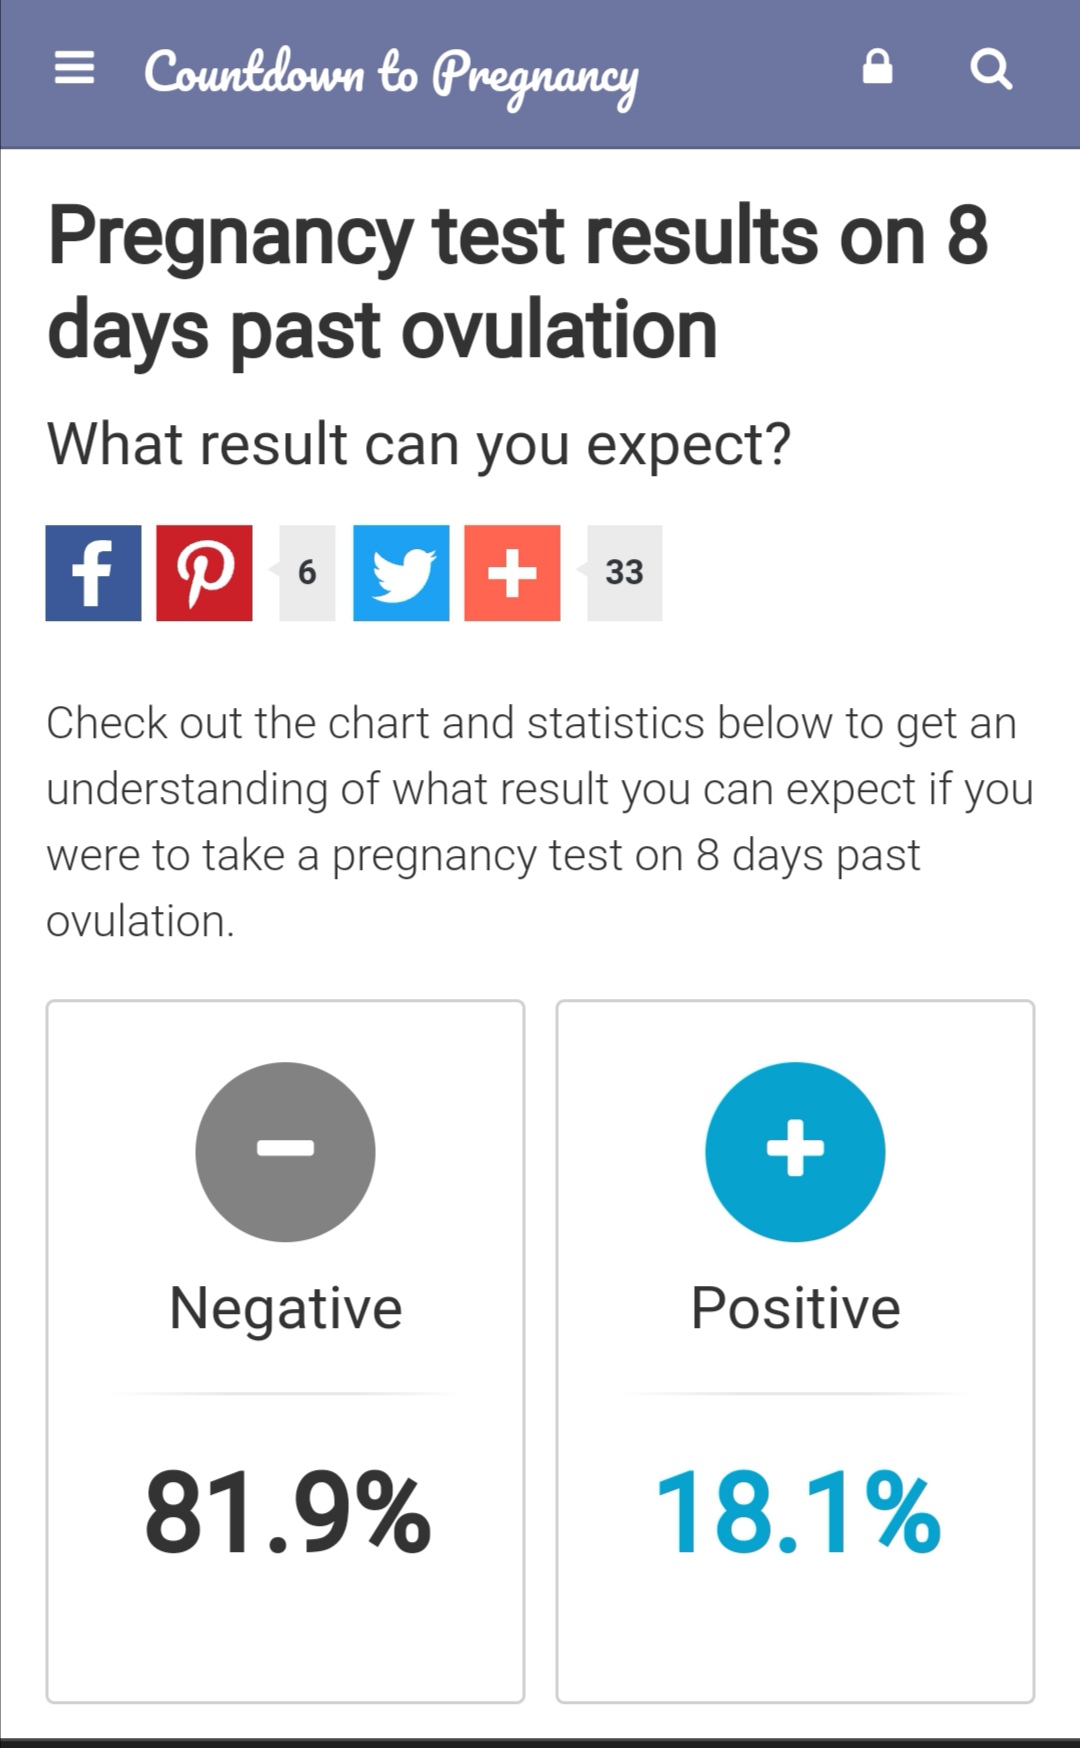Open the search magnifier icon
This screenshot has height=1748, width=1080.
click(990, 69)
